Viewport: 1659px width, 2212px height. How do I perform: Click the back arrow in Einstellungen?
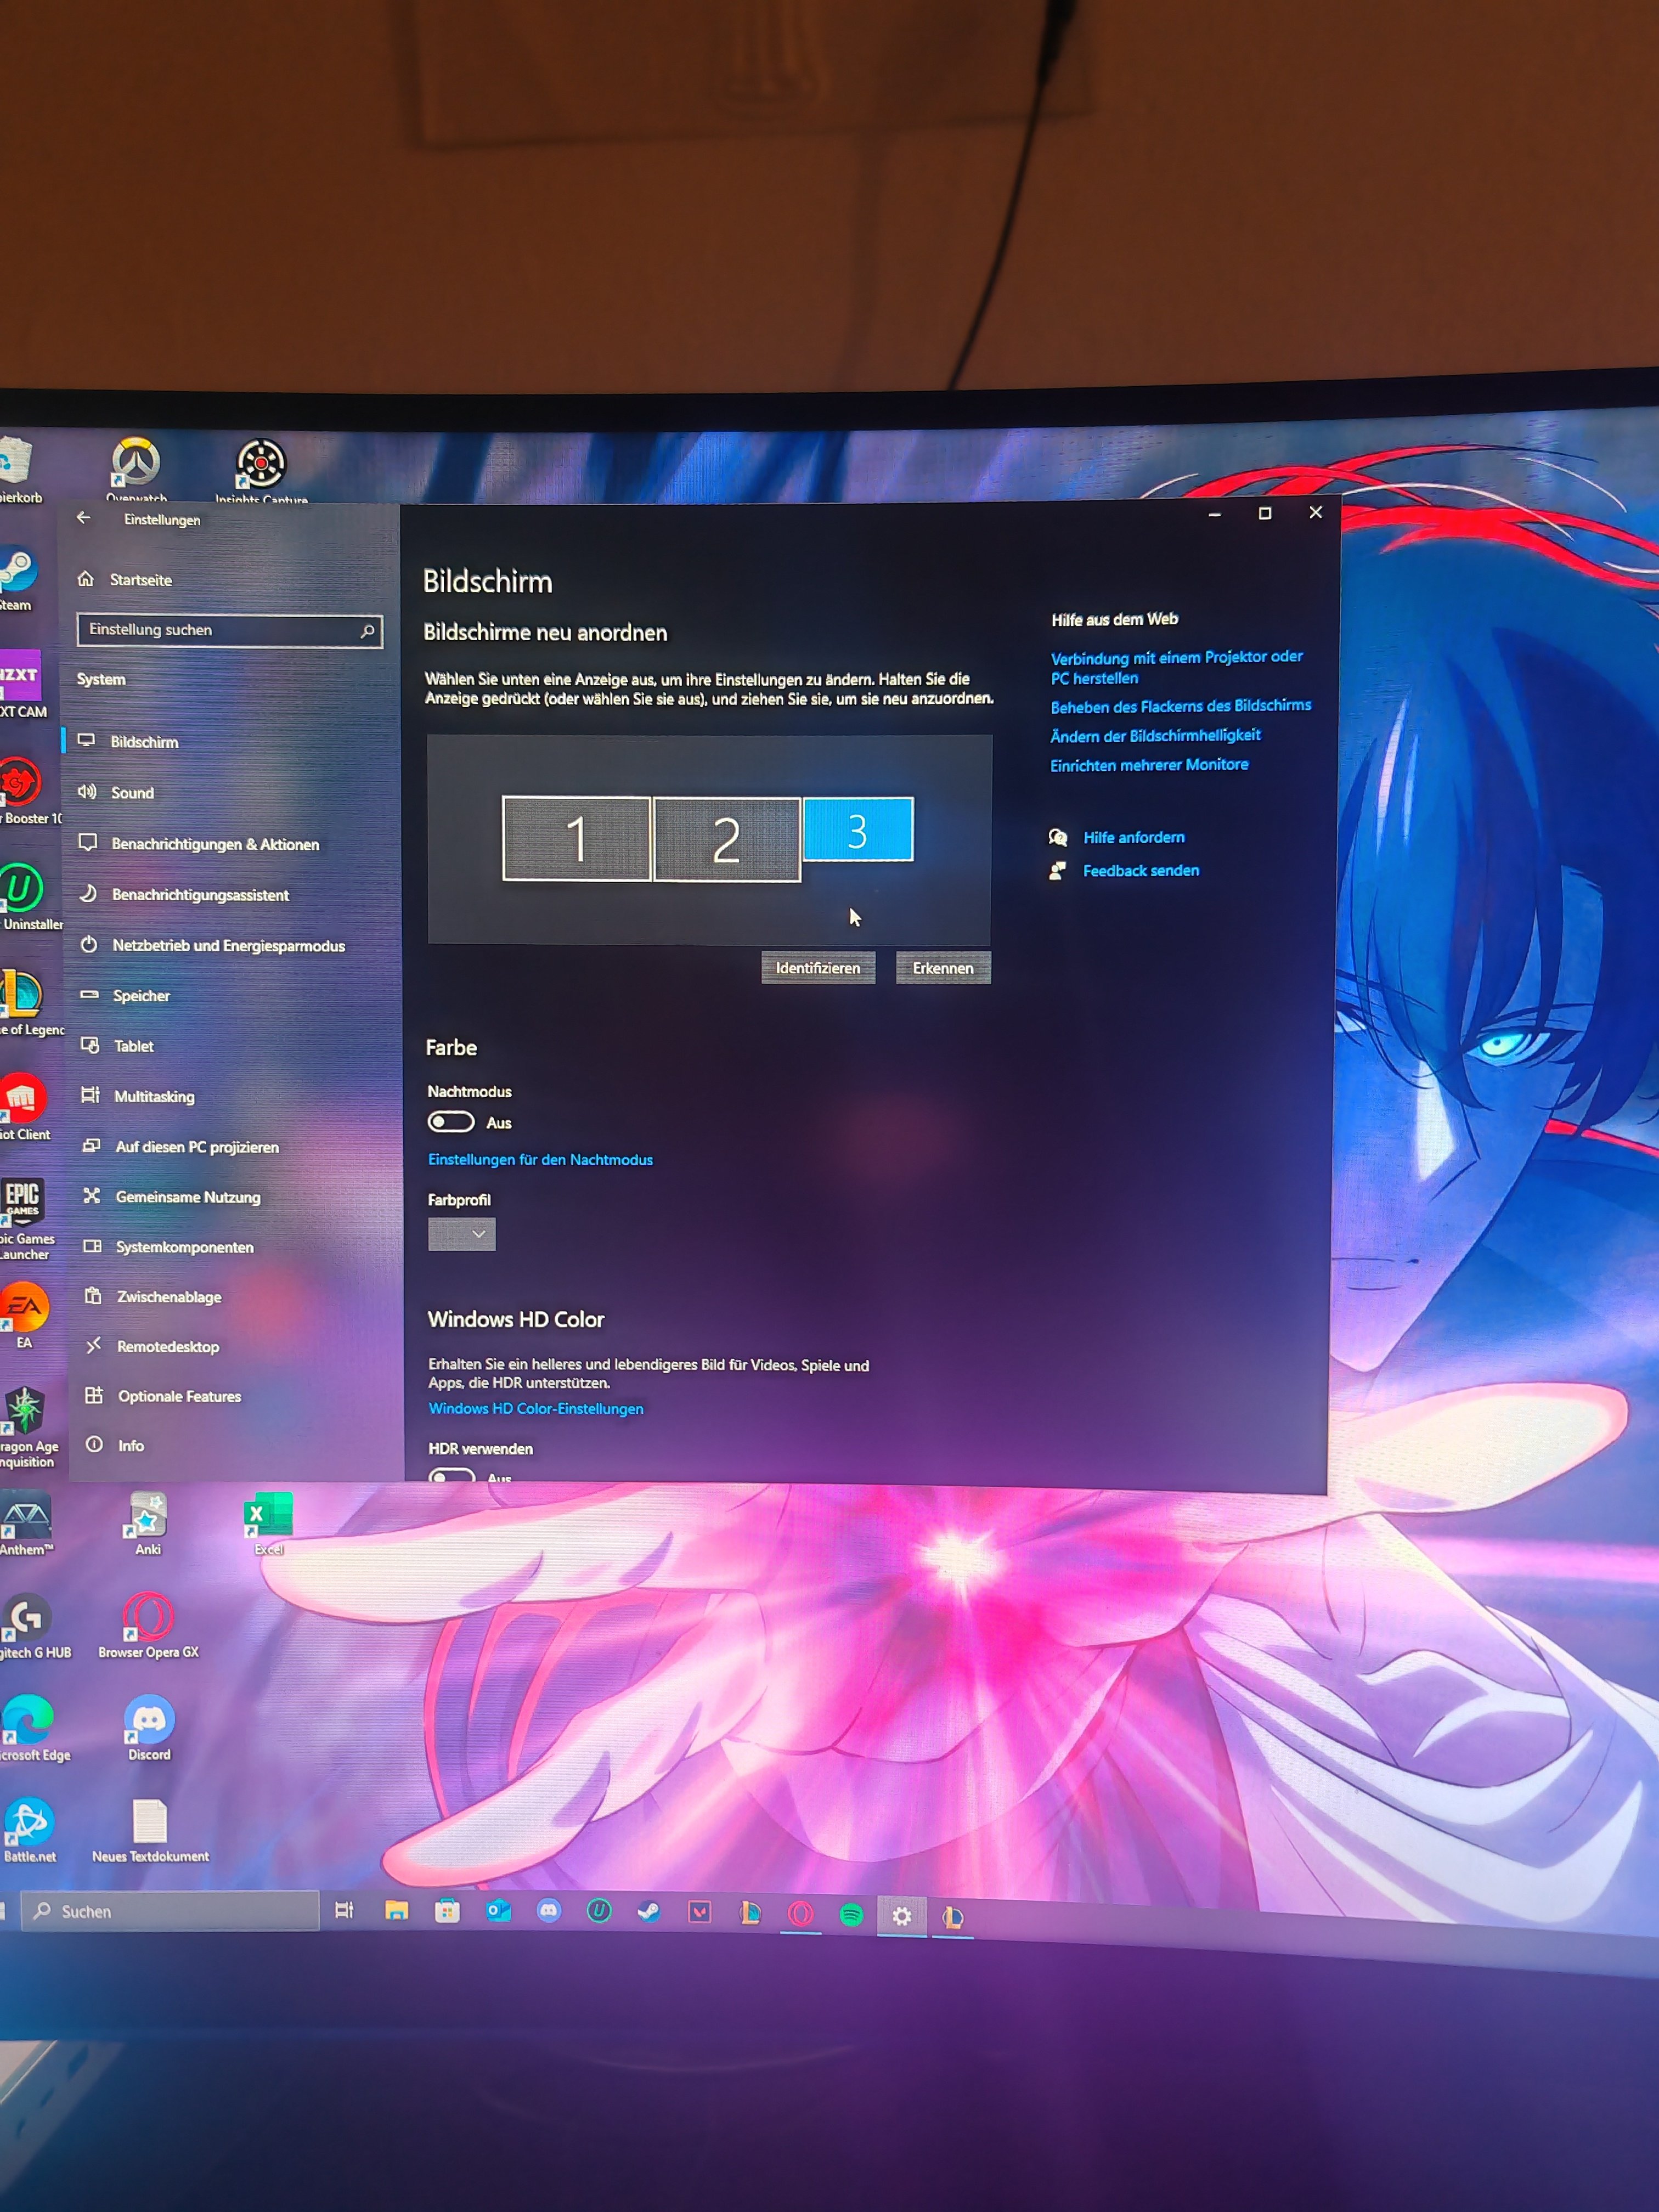(x=83, y=518)
